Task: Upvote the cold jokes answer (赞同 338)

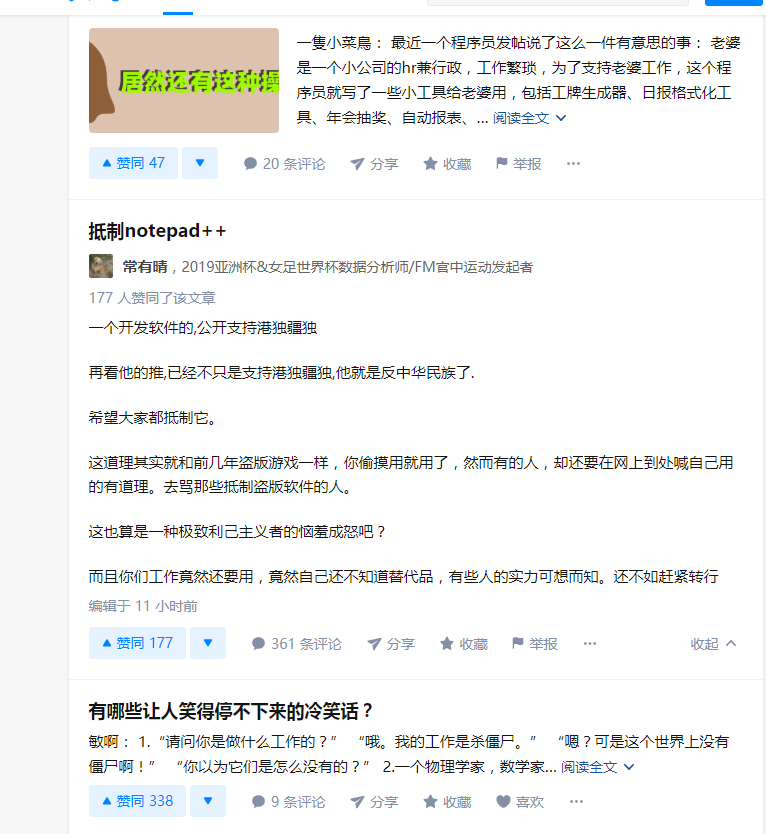Action: pos(137,800)
